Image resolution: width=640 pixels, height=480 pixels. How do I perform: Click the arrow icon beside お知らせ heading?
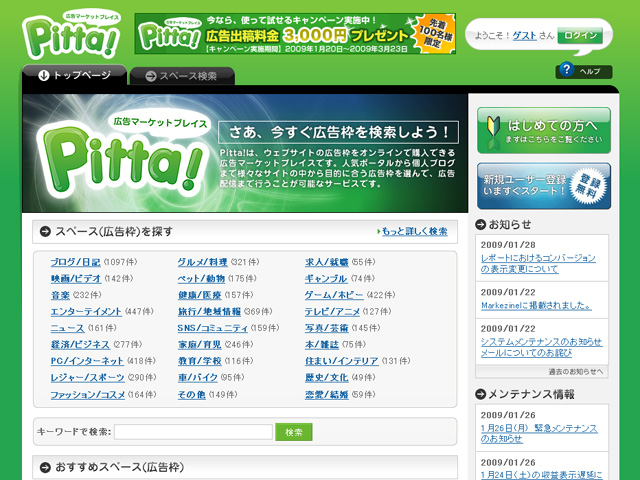[480, 224]
